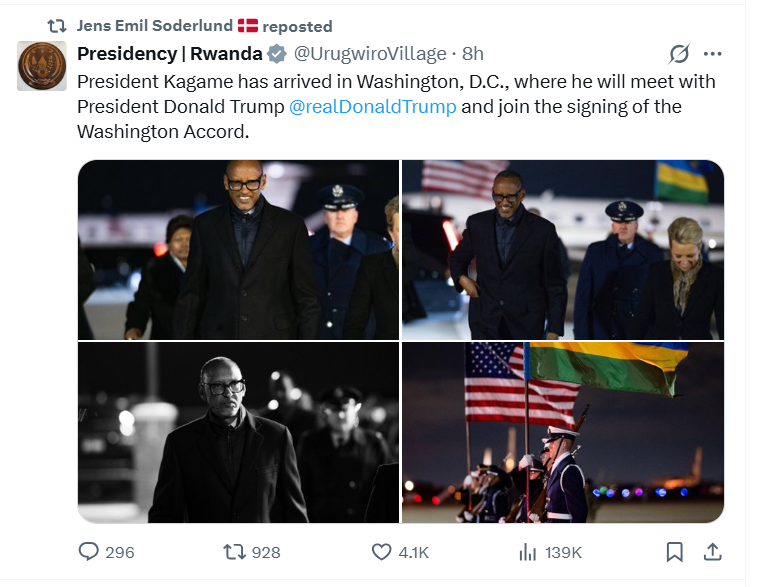This screenshot has height=587, width=763.
Task: Open the three-dot more options menu
Action: pyautogui.click(x=712, y=54)
